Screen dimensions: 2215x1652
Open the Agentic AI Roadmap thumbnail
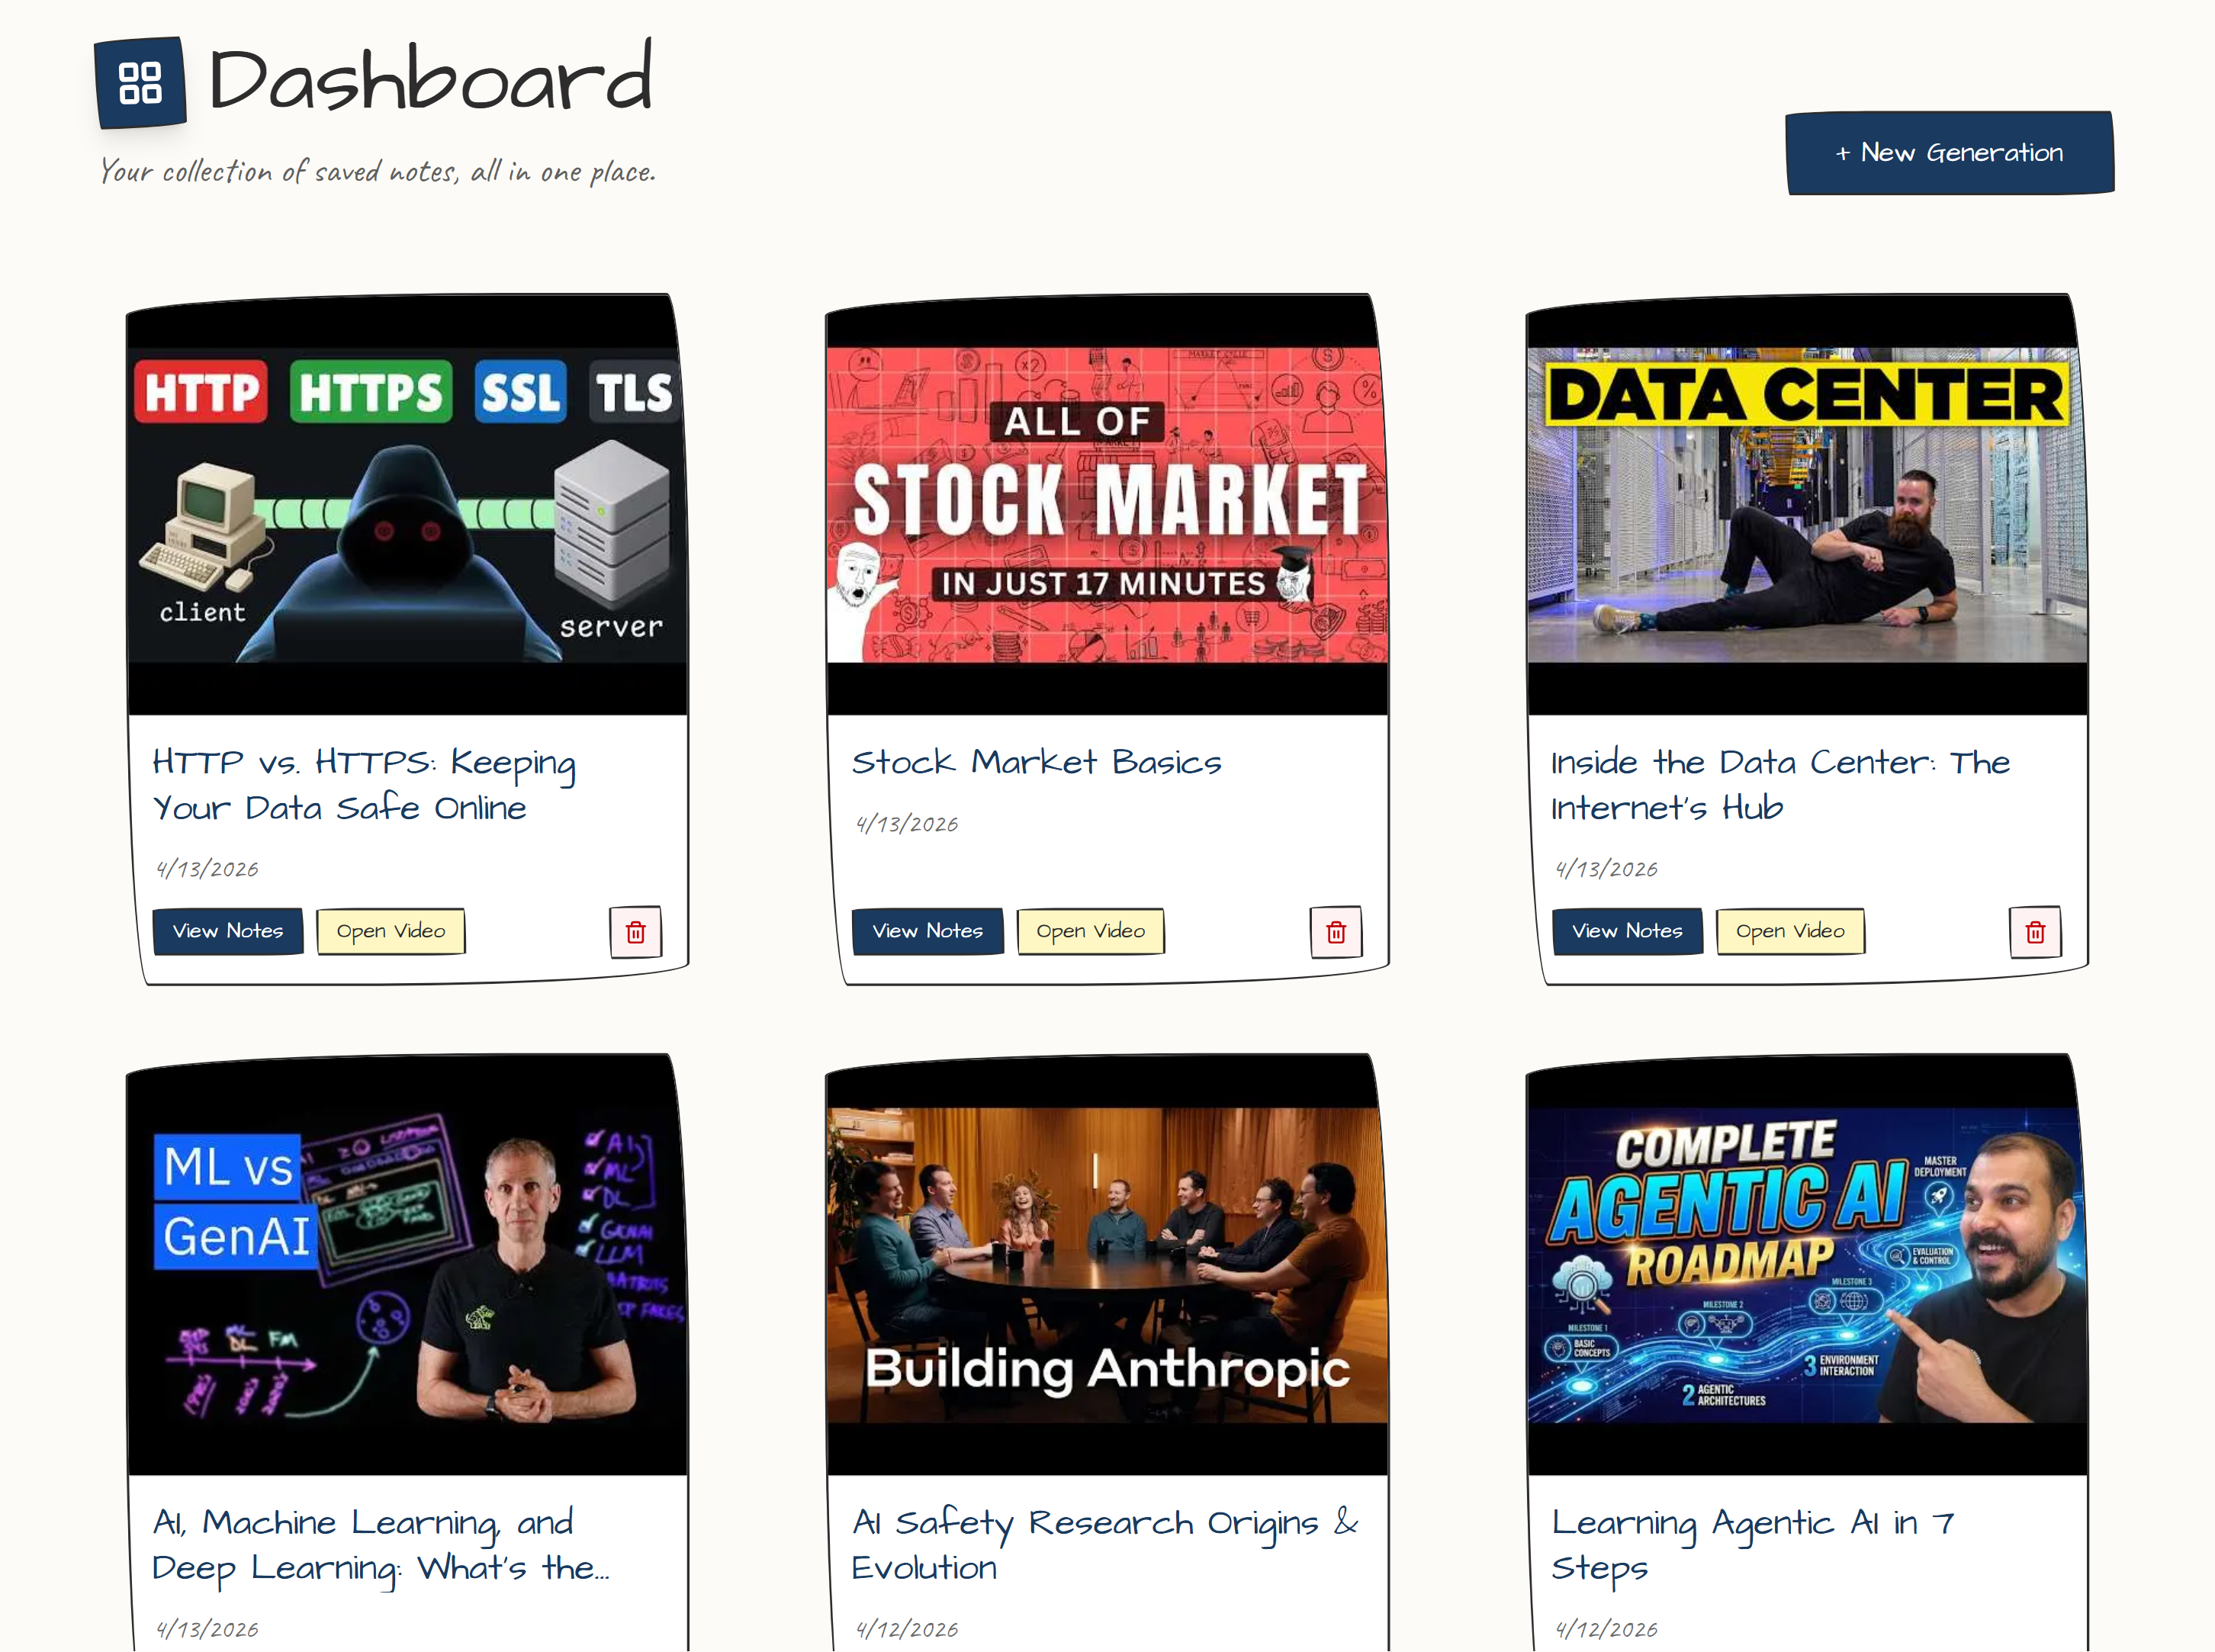pos(1806,1265)
